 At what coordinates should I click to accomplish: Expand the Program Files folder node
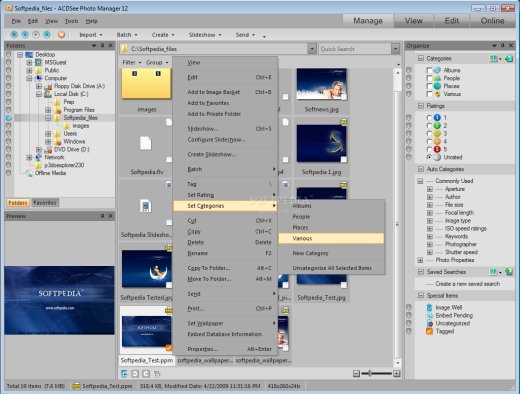tap(48, 110)
